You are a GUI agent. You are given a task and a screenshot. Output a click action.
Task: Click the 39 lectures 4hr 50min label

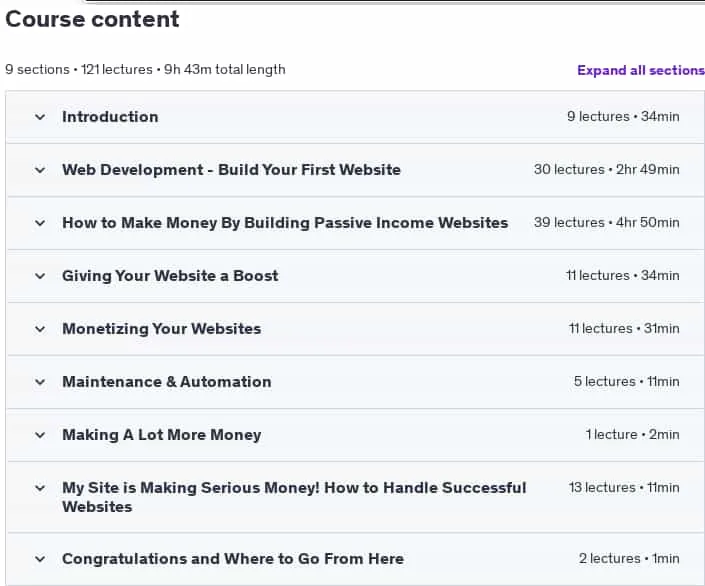coord(607,223)
